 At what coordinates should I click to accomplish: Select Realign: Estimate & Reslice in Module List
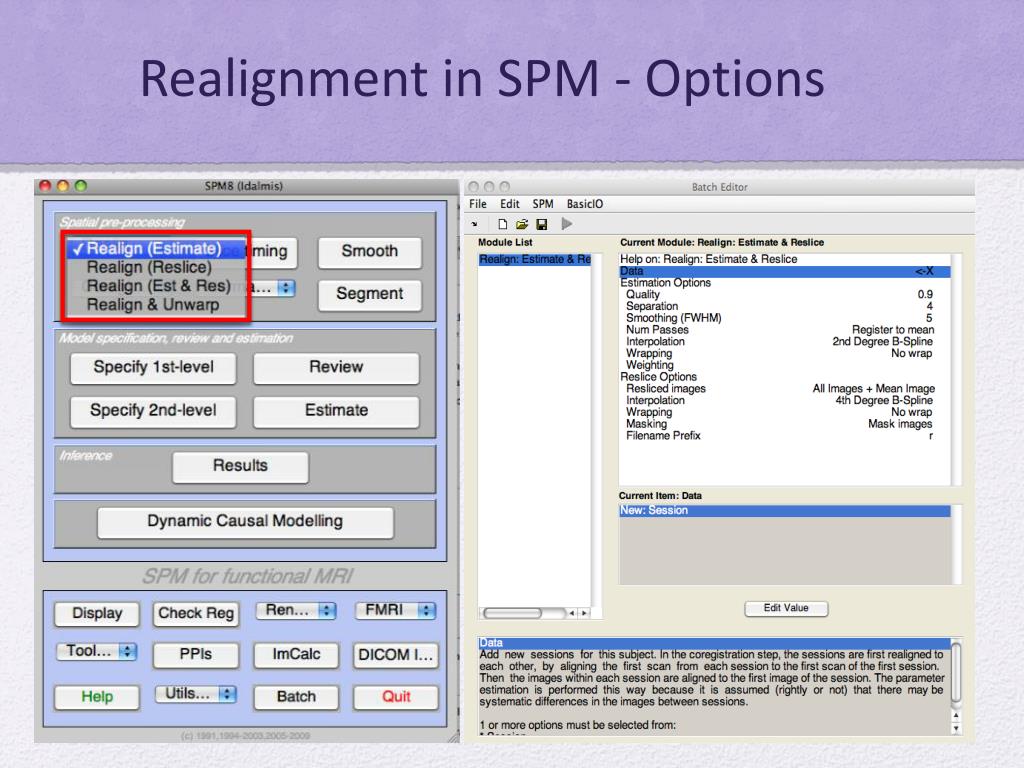pos(535,259)
